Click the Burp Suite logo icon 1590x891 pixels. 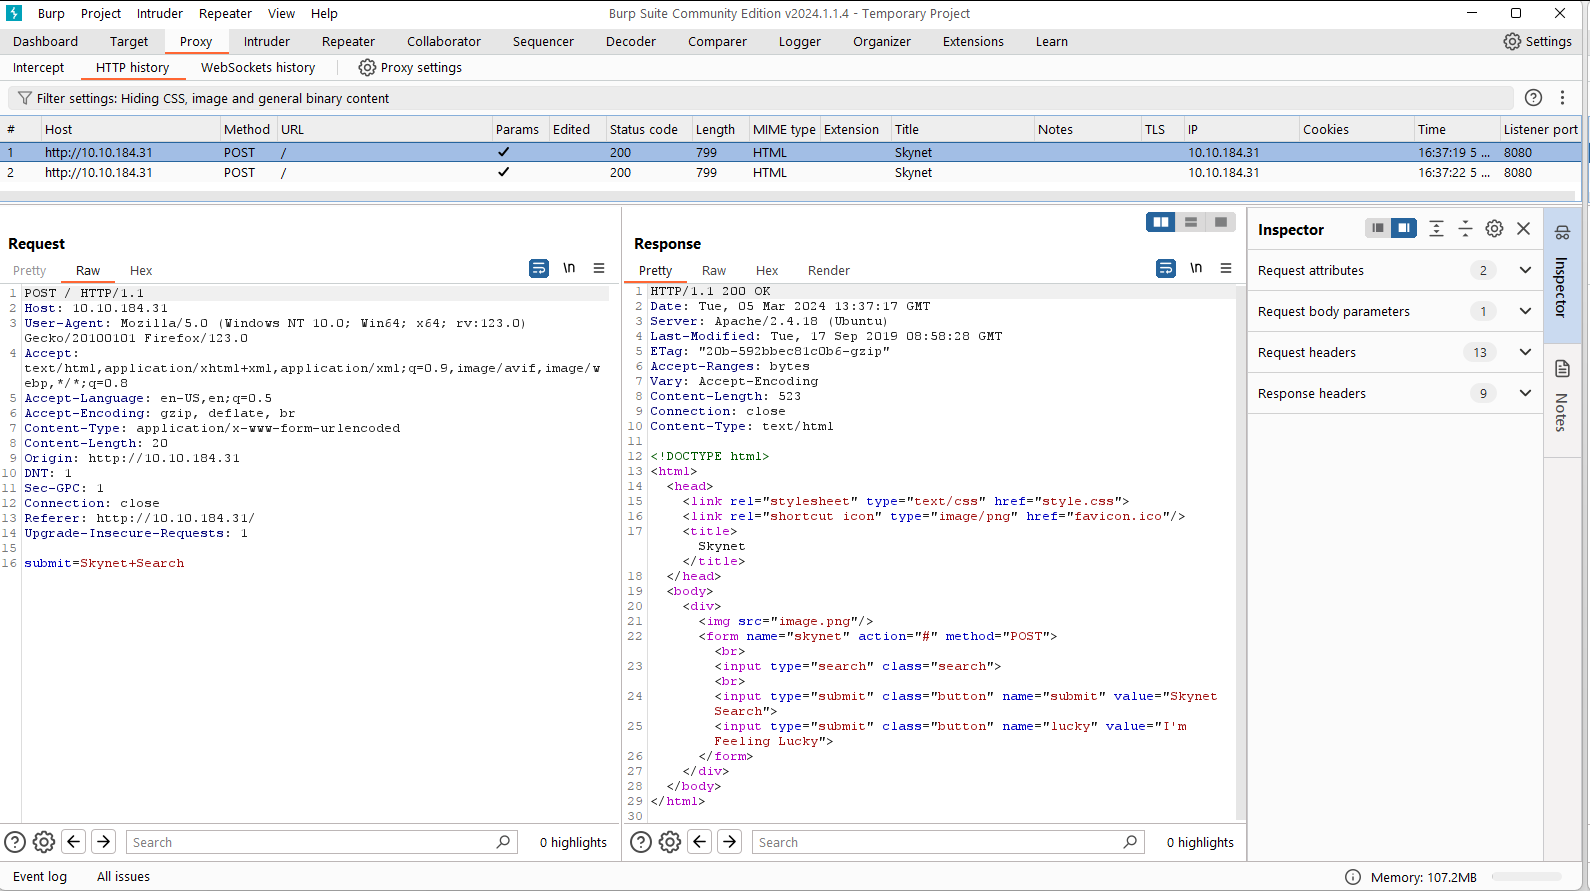tap(14, 13)
